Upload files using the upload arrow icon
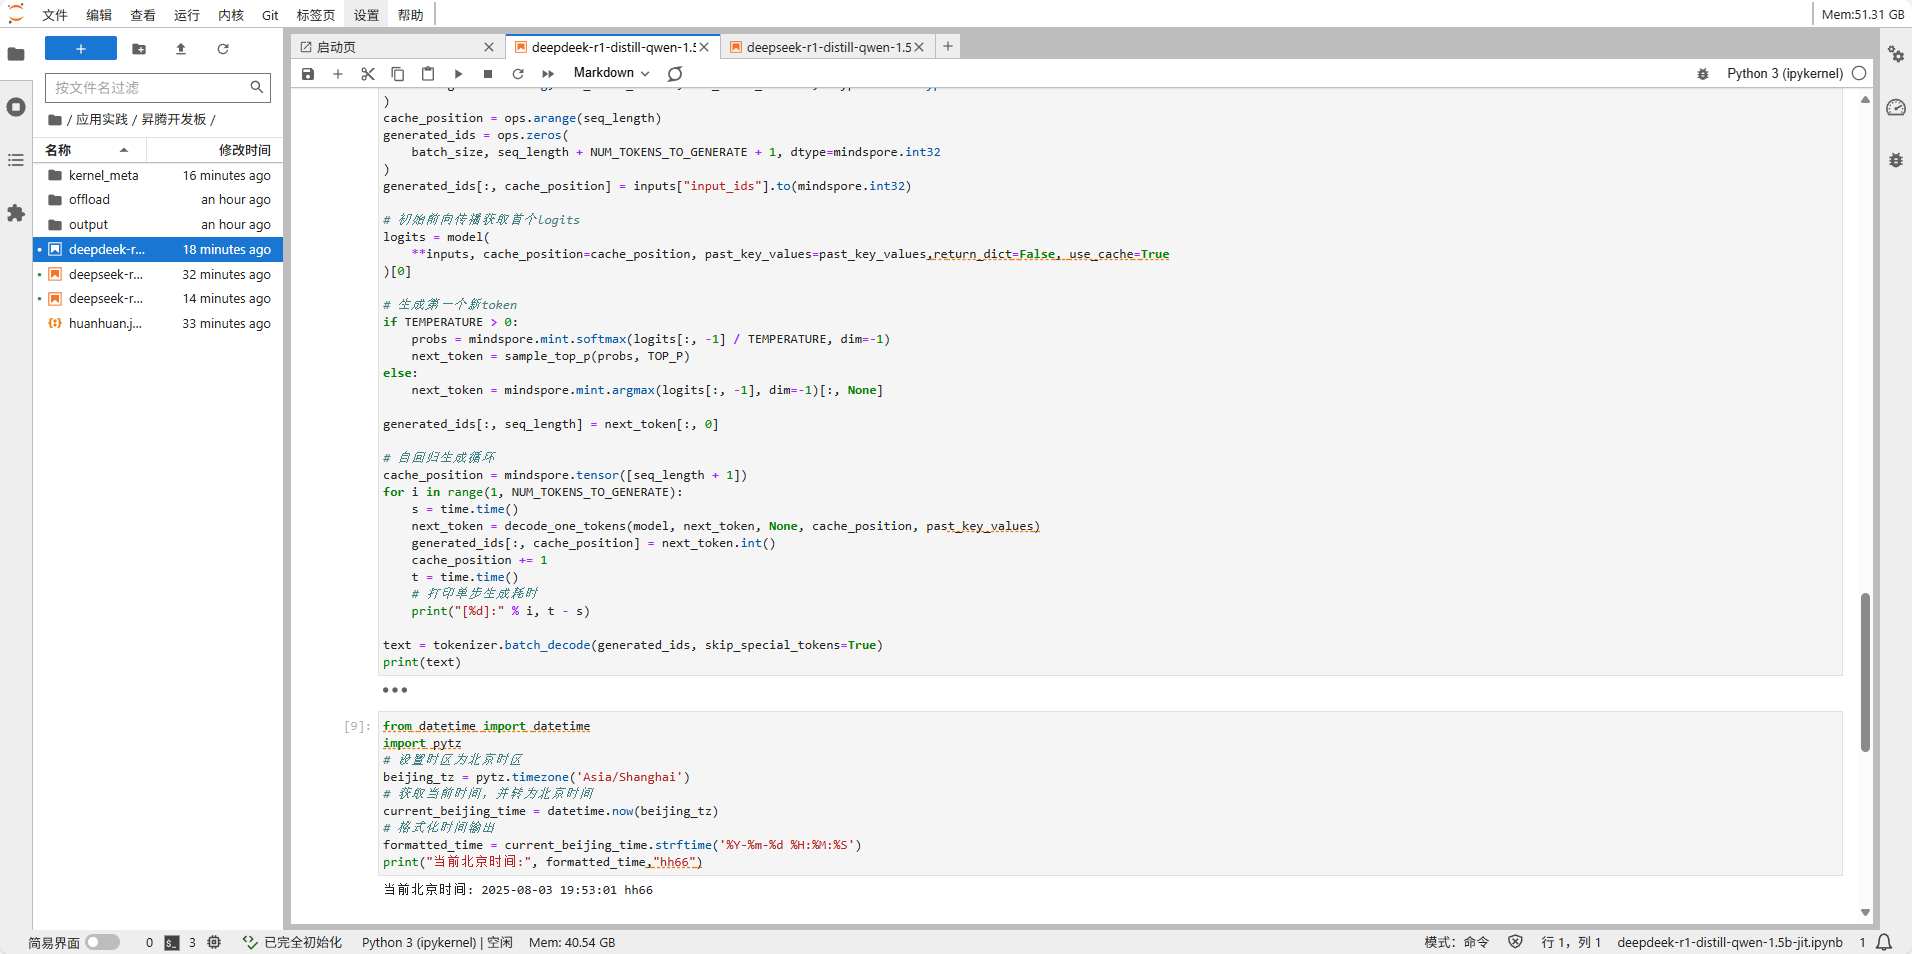The image size is (1912, 954). point(181,49)
